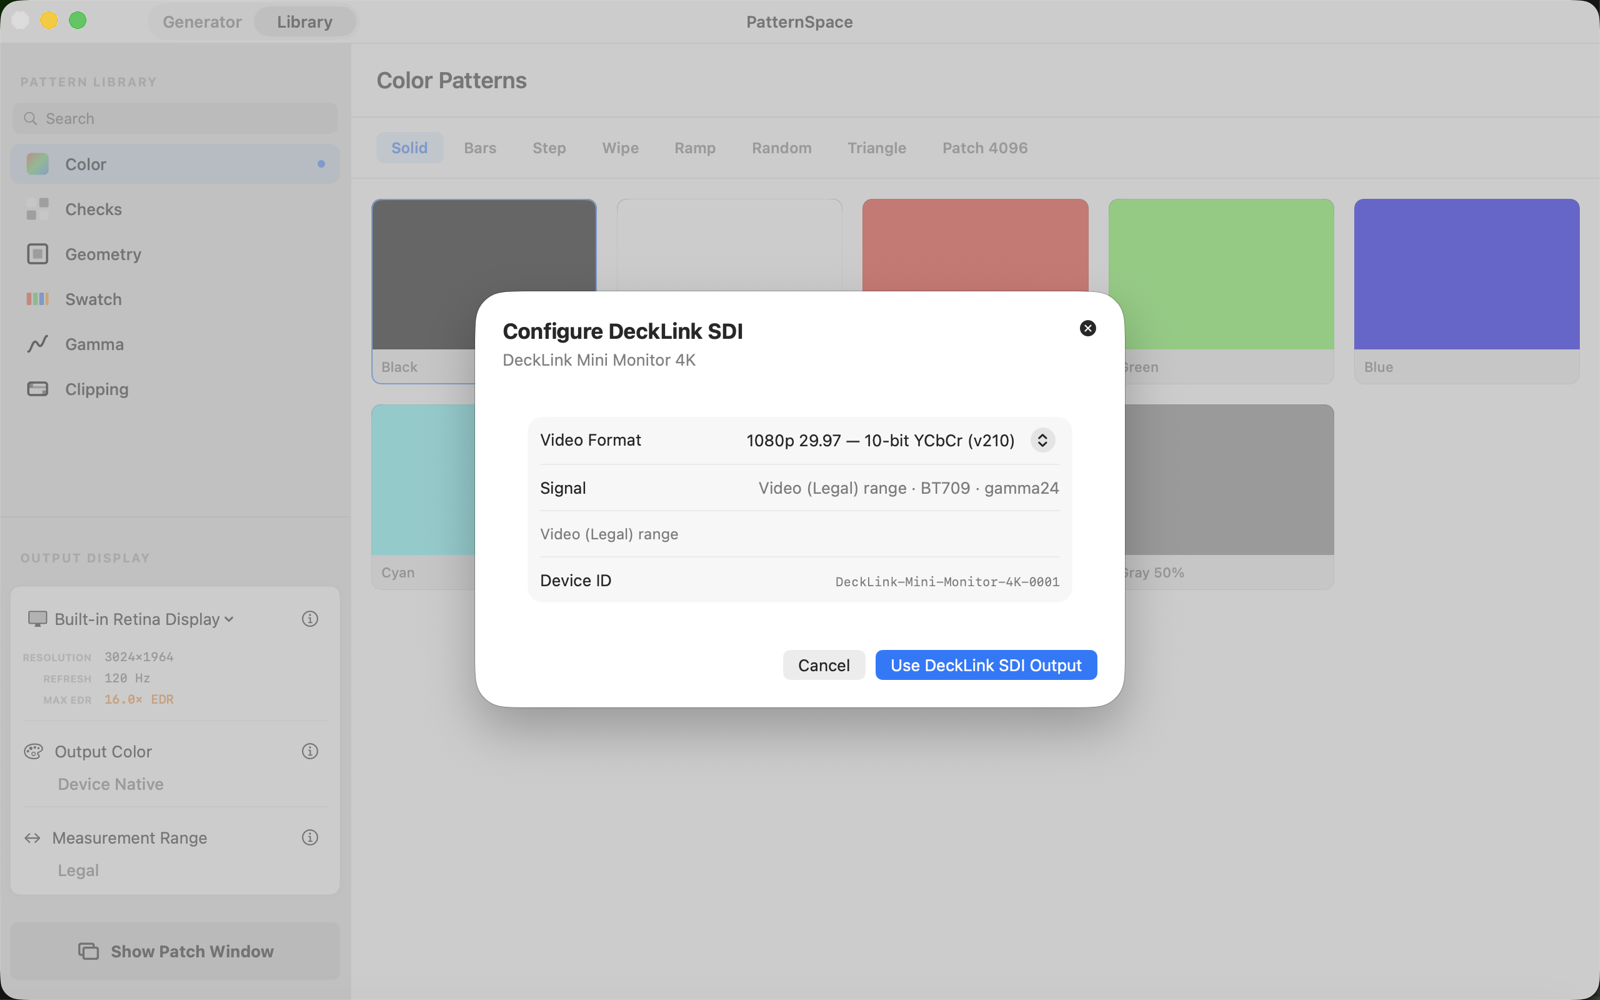Switch to the Generator tab

click(x=202, y=21)
